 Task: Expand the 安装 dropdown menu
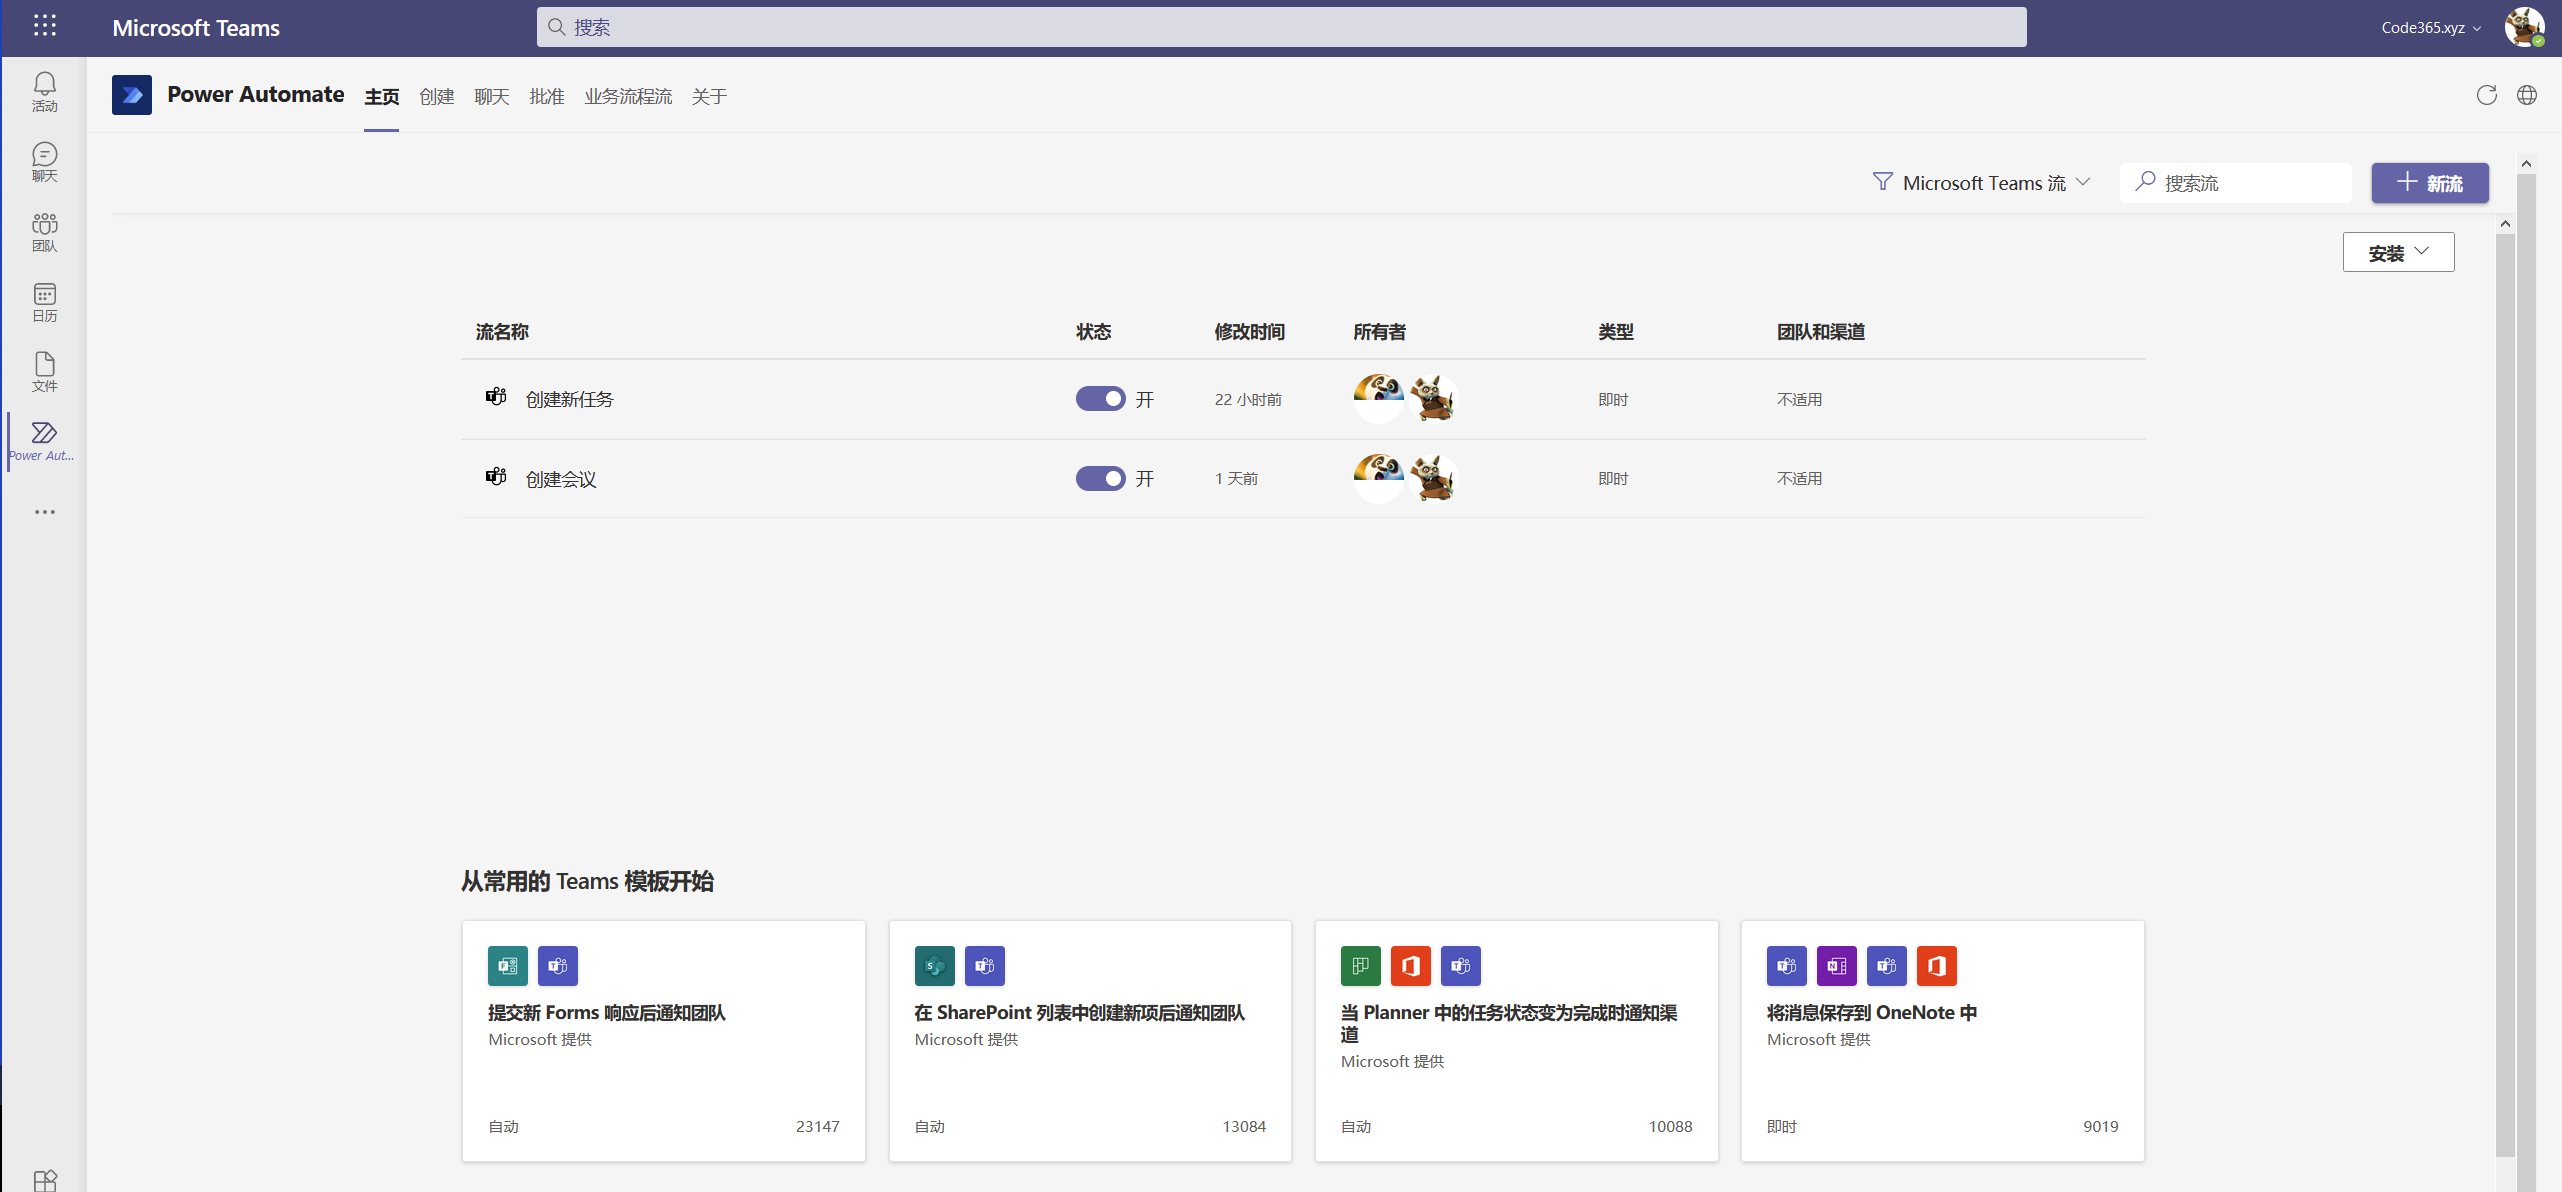2398,252
